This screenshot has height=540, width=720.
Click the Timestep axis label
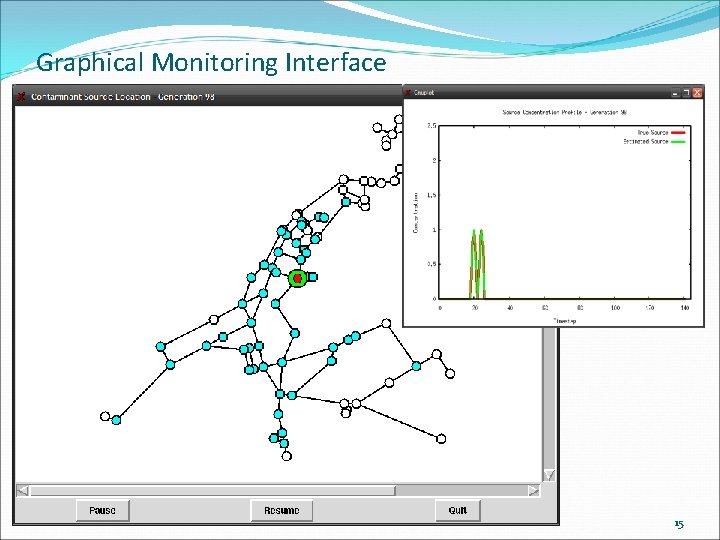(x=565, y=321)
